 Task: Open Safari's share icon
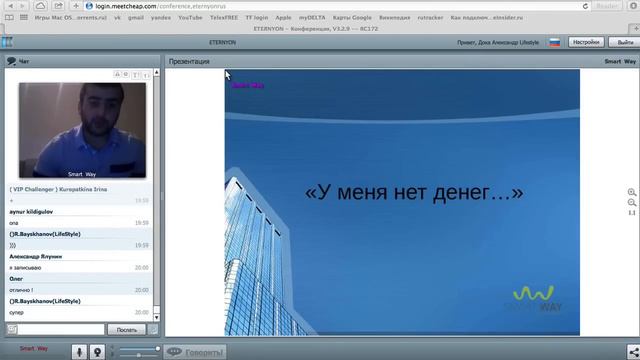point(58,6)
